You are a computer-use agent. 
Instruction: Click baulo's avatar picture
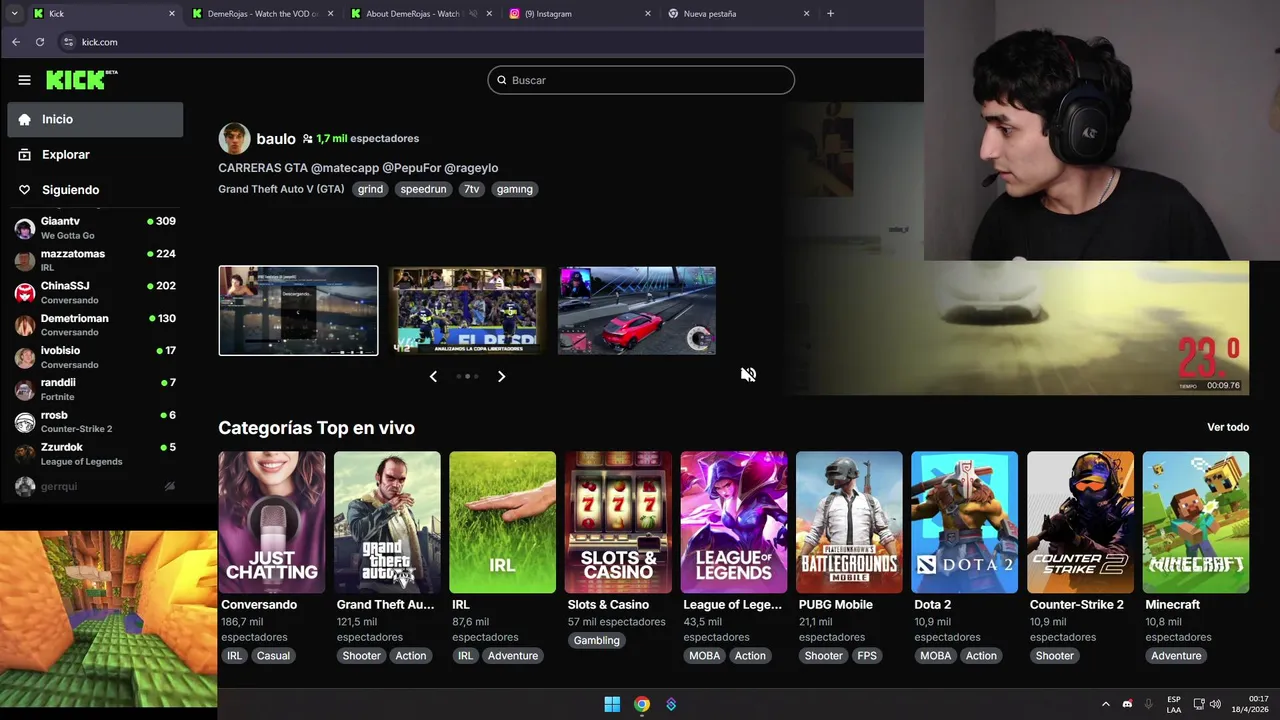(x=234, y=138)
